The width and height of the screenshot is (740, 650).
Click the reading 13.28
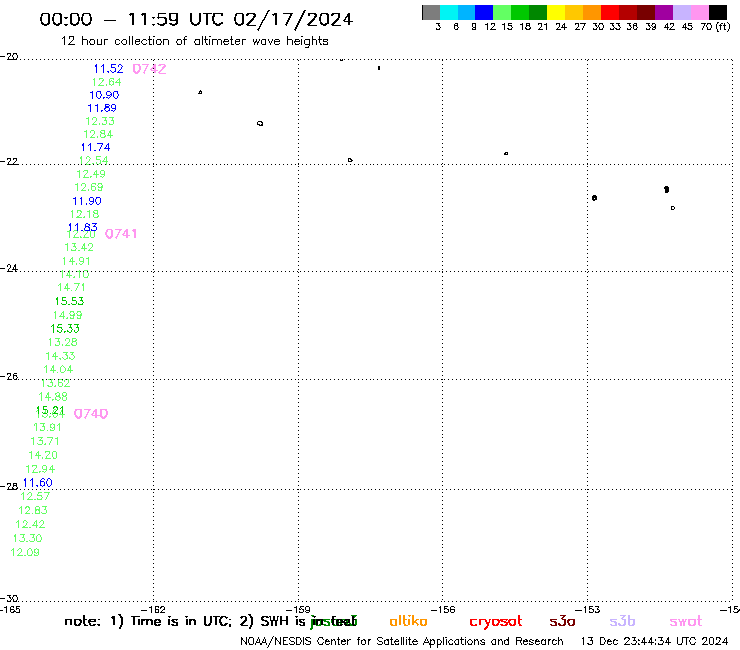coord(63,342)
